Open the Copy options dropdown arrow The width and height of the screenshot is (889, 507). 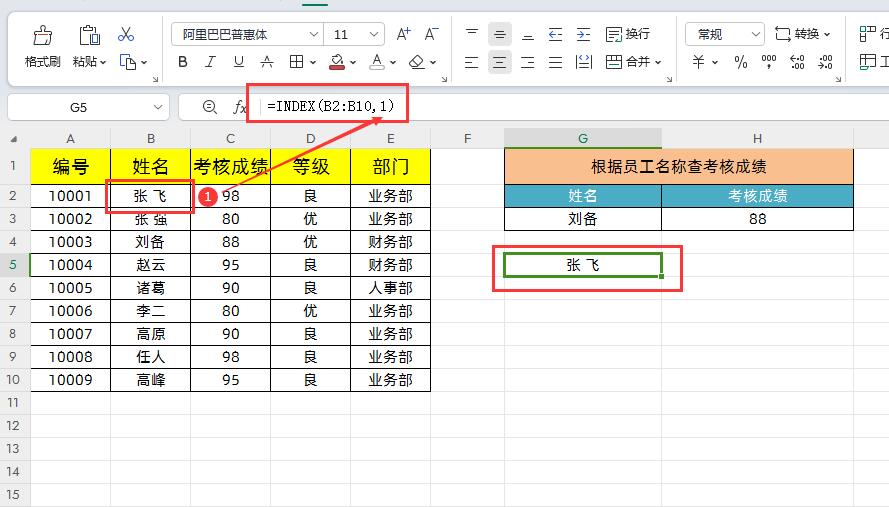tap(144, 62)
